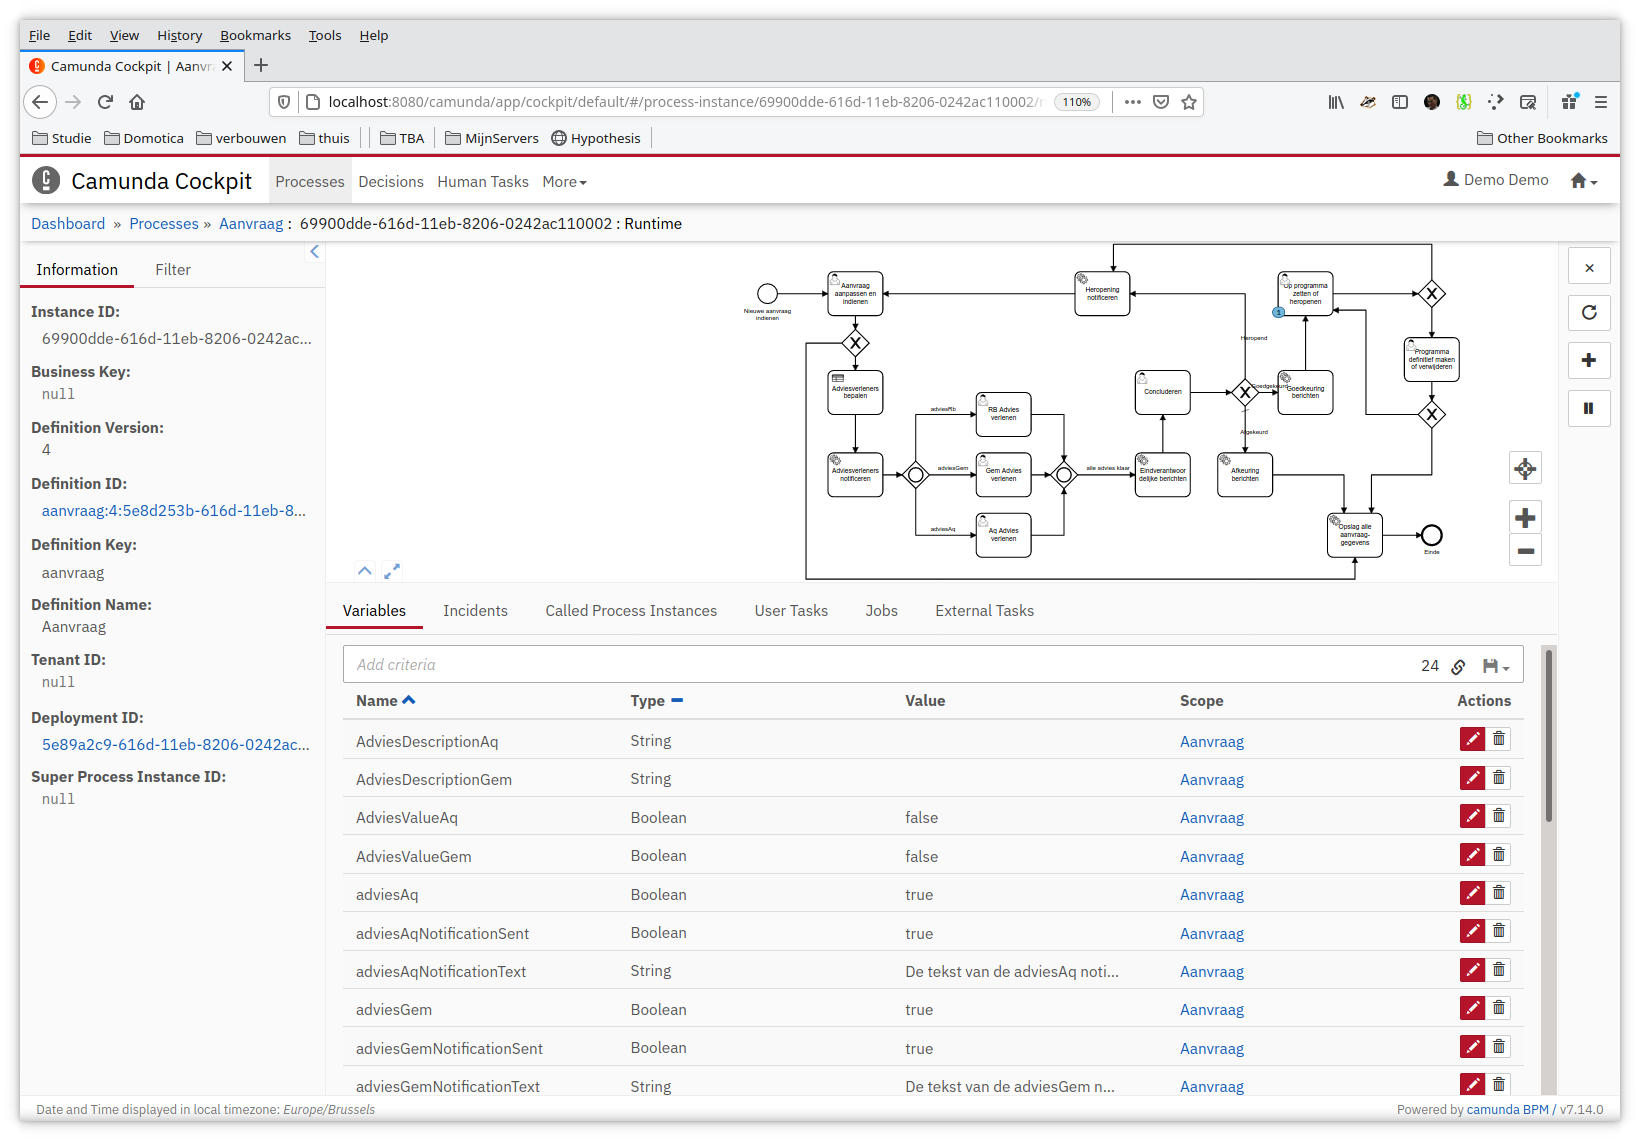Open the Aanvraag breadcrumb link
1640x1141 pixels.
251,224
